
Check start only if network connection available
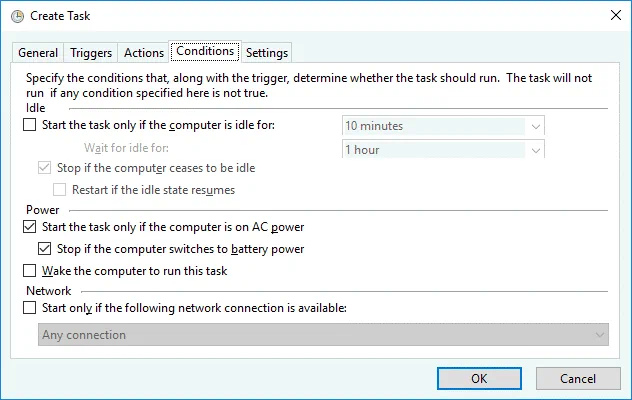(x=29, y=308)
